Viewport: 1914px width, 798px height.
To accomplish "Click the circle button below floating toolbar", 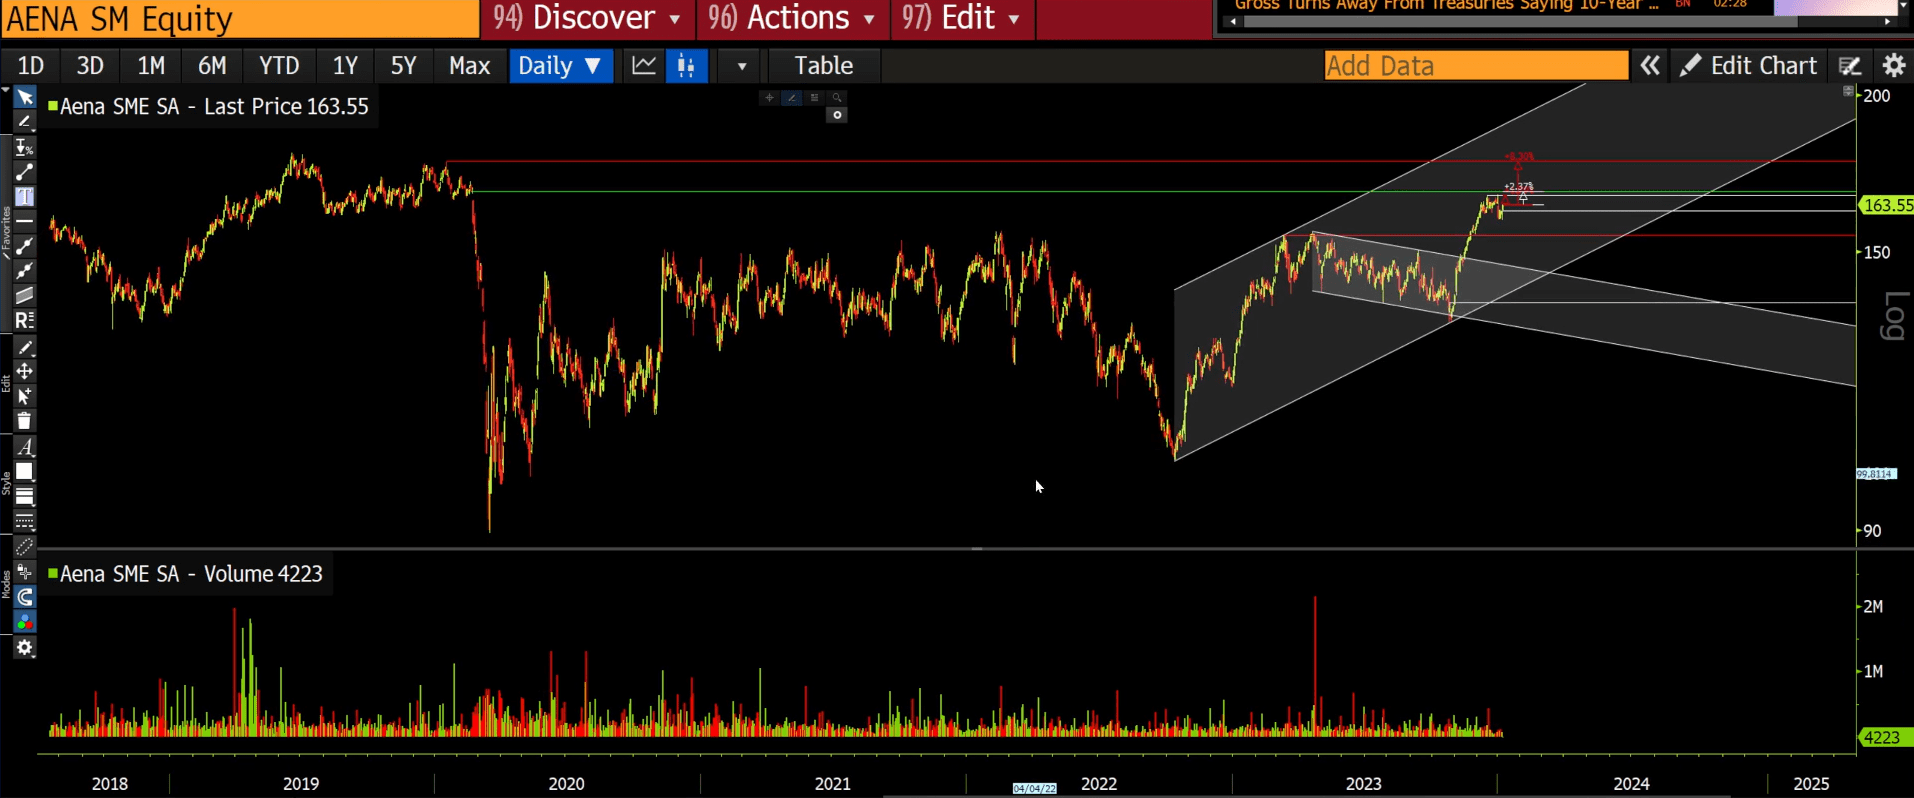I will click(838, 115).
